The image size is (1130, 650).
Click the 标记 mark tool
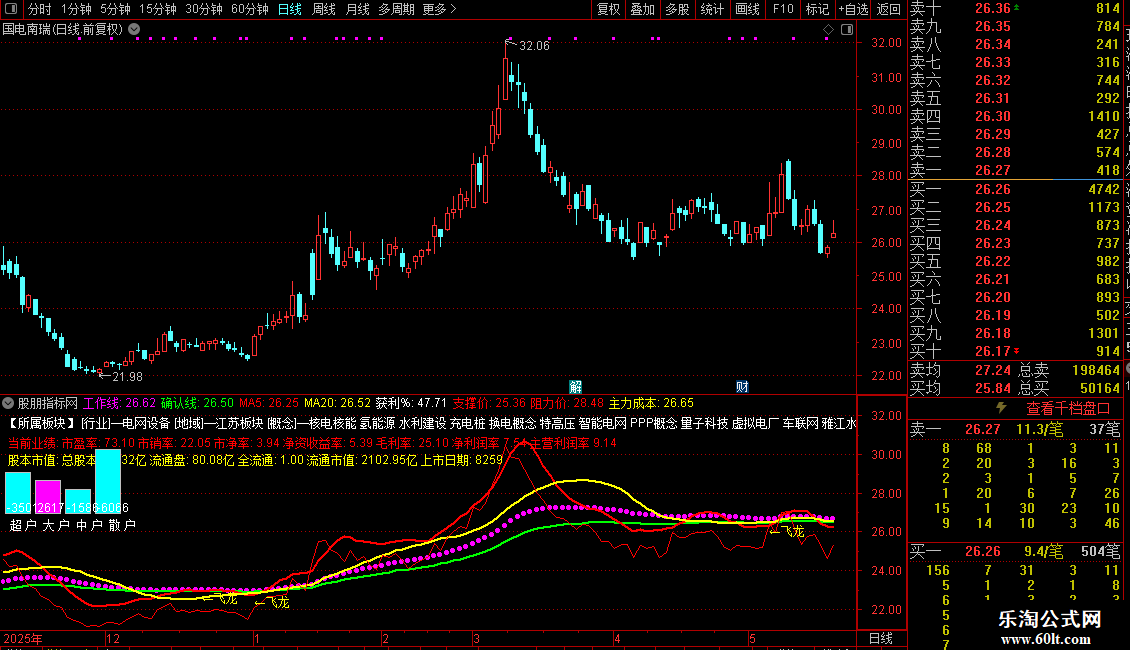coord(817,9)
